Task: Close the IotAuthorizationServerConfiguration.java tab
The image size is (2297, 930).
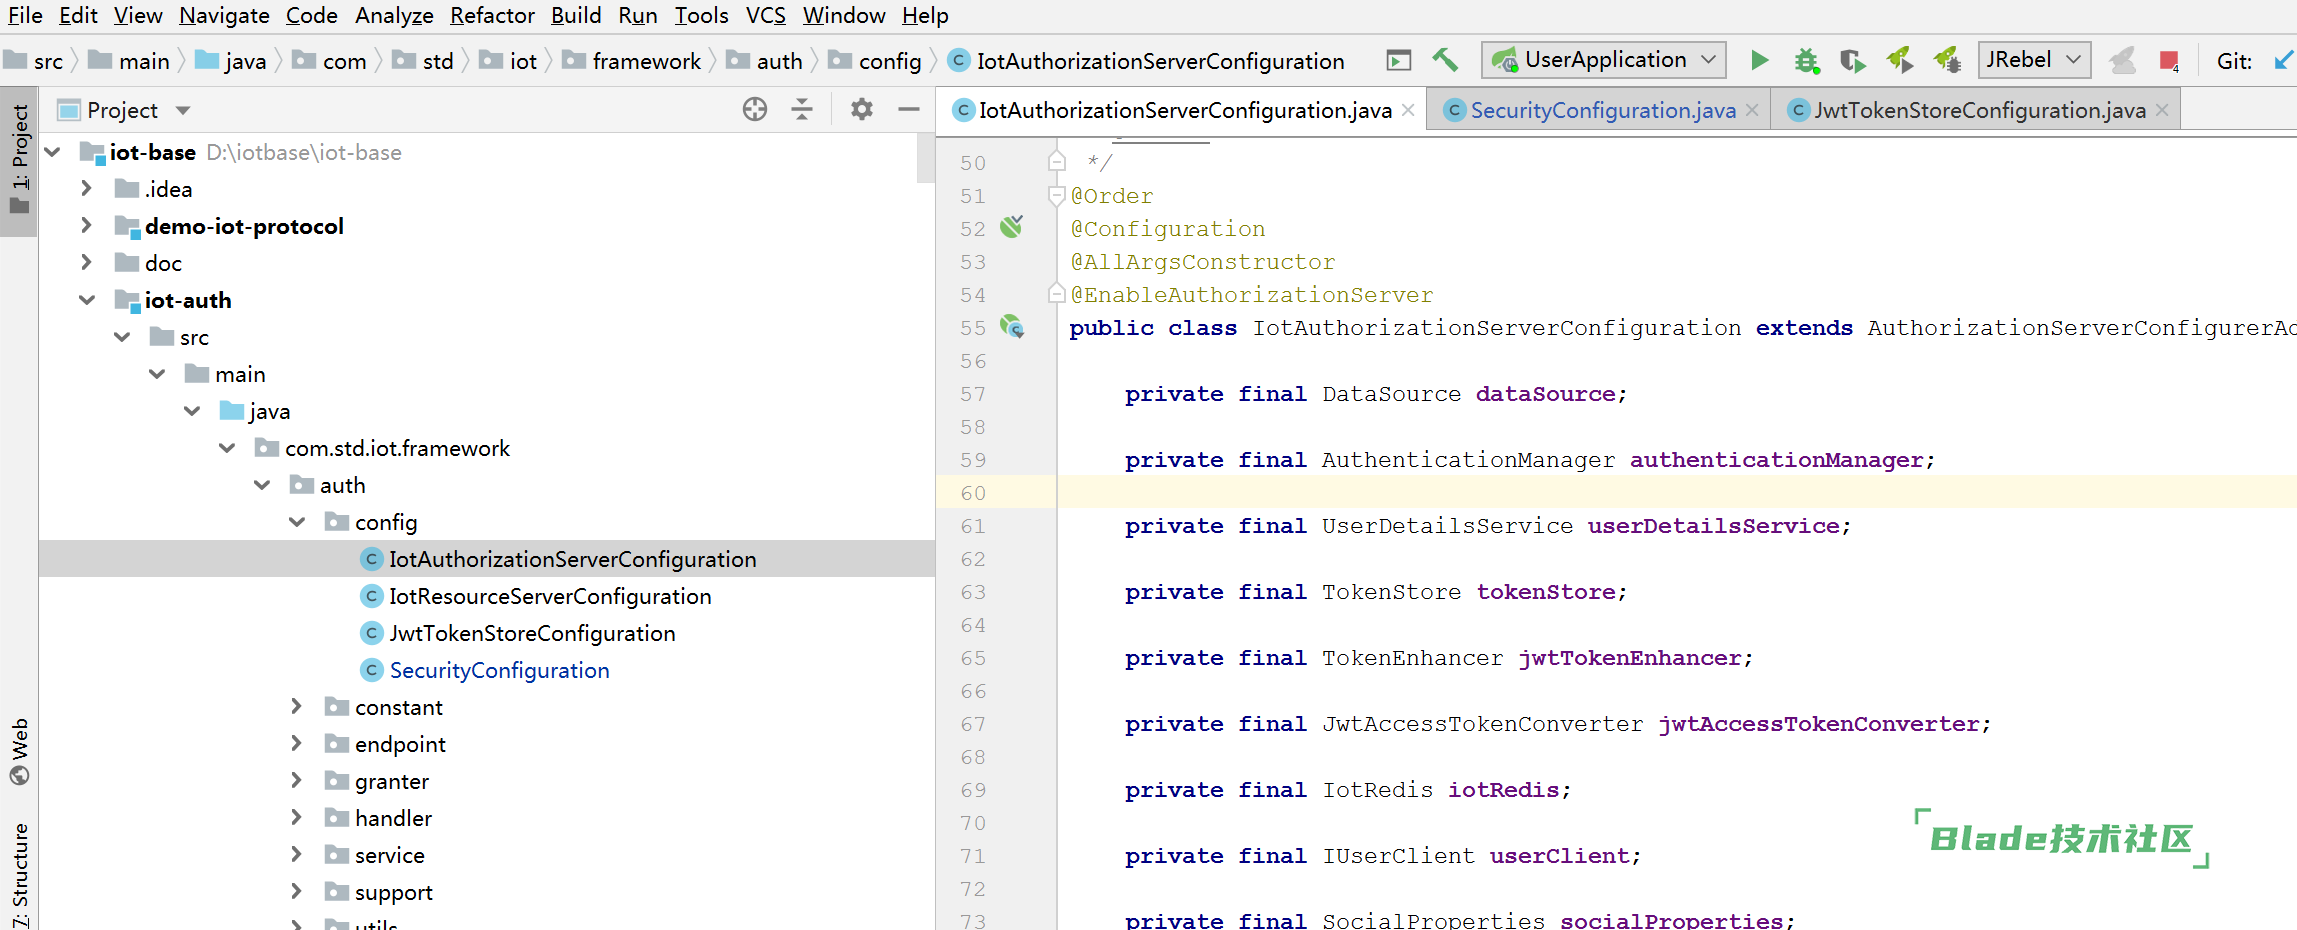Action: (x=1408, y=110)
